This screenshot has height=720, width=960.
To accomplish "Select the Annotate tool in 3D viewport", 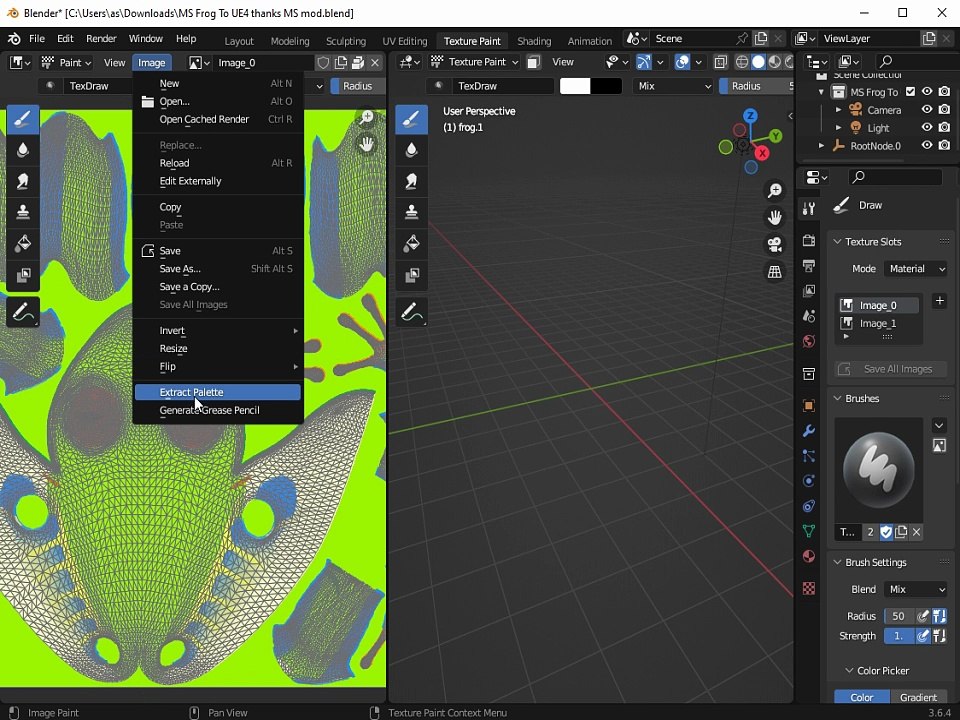I will pyautogui.click(x=411, y=312).
